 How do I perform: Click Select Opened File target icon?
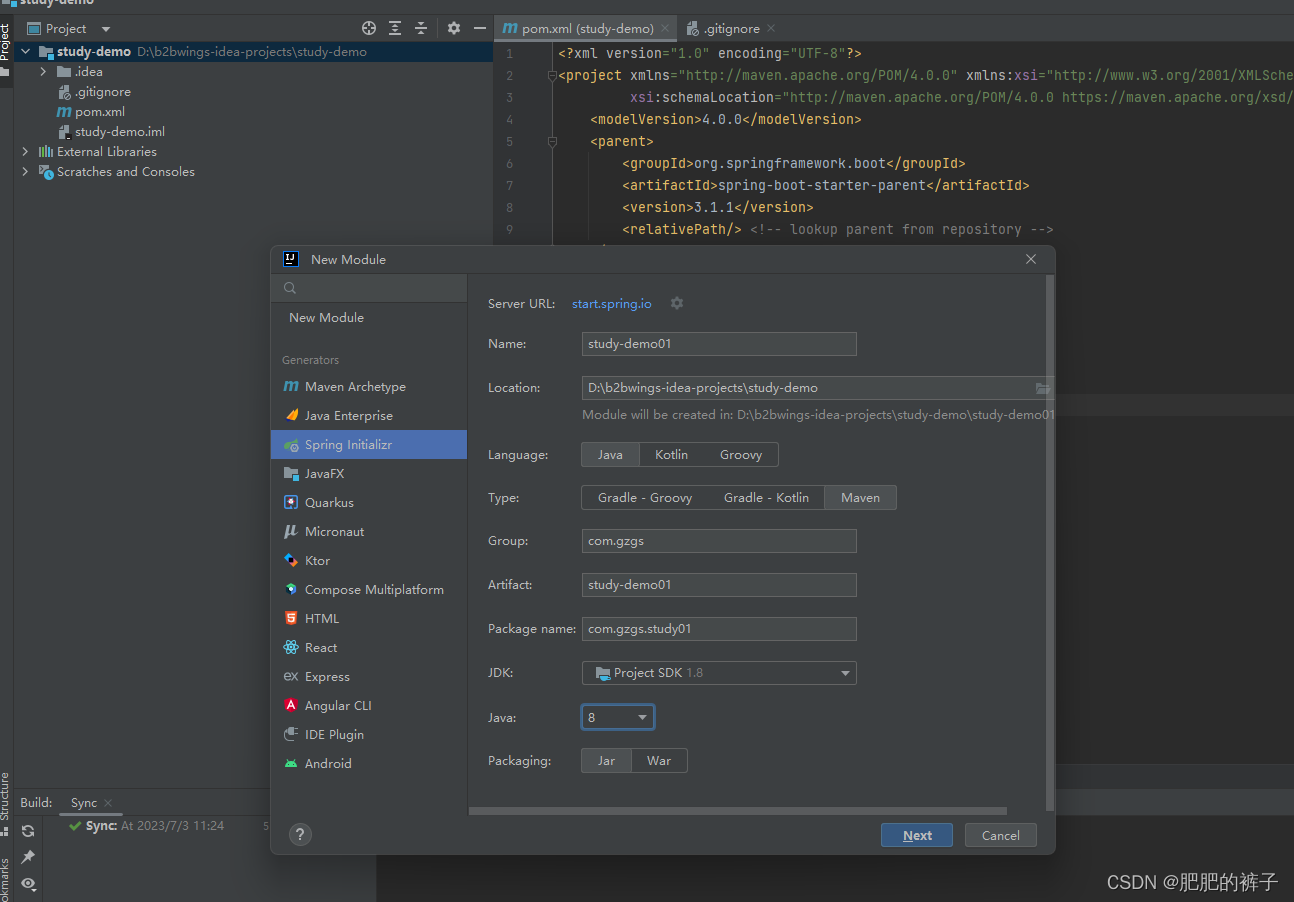[369, 28]
